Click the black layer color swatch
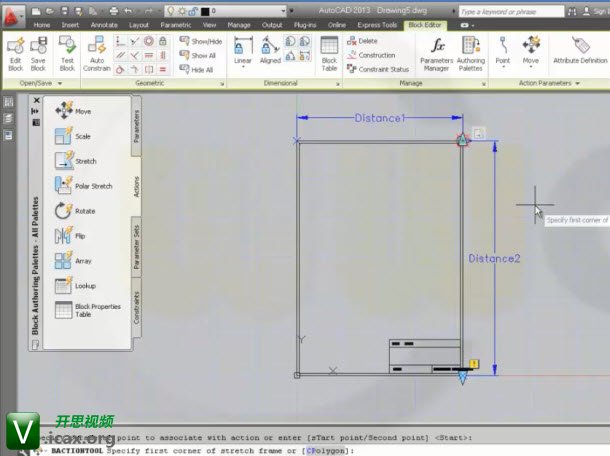Viewport: 610px width, 456px height. tap(205, 12)
